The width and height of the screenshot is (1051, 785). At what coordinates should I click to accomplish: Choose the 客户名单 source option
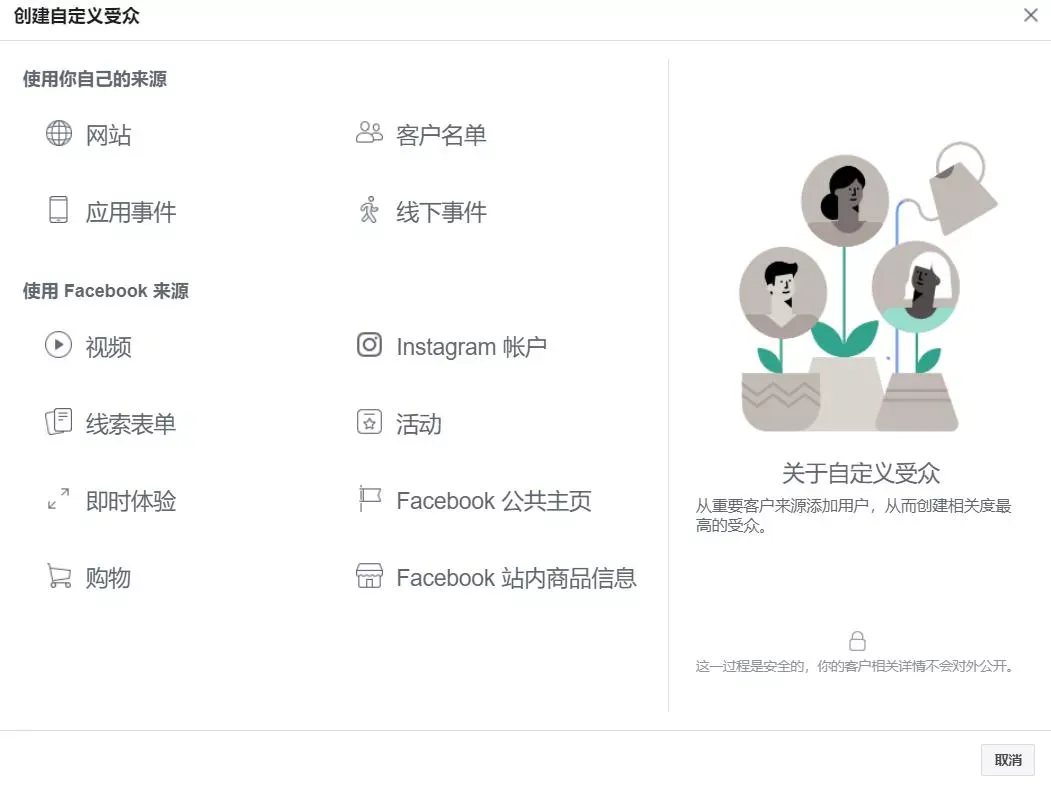tap(421, 135)
